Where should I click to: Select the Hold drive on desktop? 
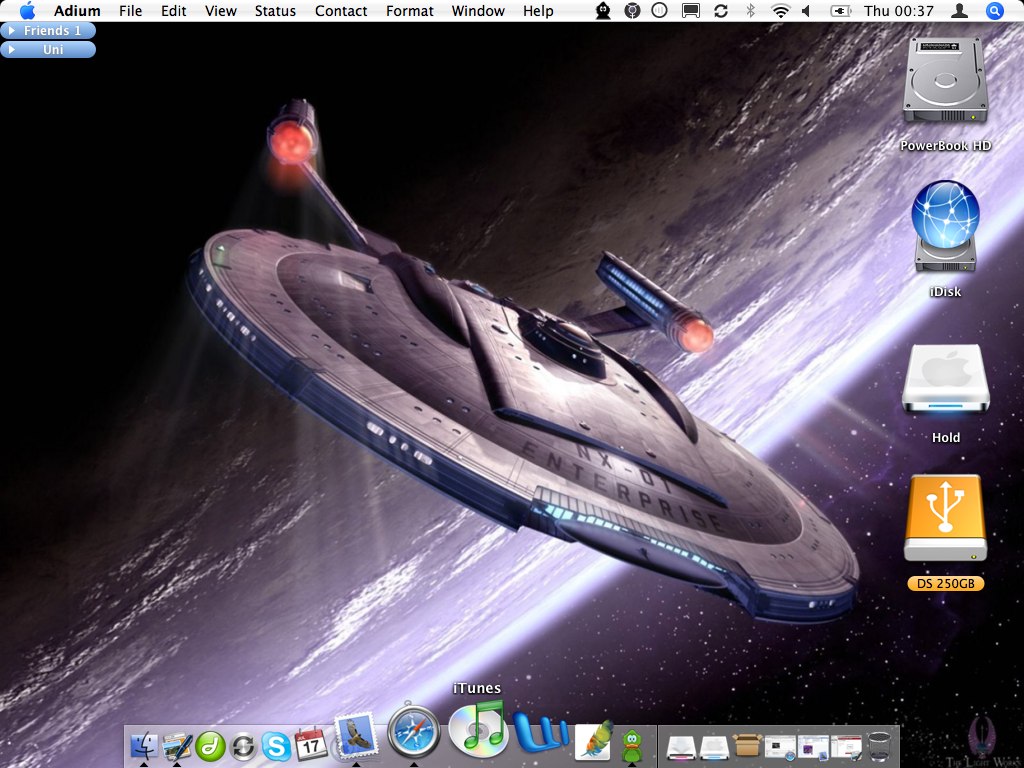pyautogui.click(x=946, y=379)
